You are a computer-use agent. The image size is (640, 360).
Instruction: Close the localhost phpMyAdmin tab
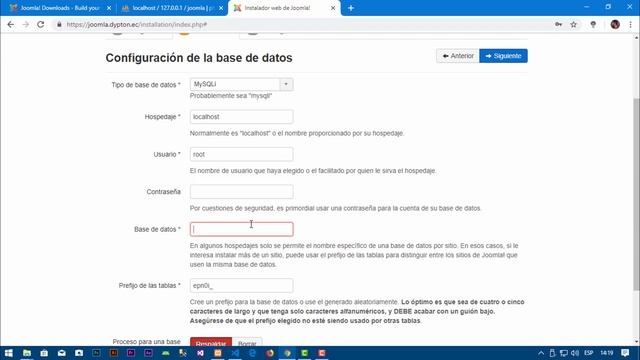pyautogui.click(x=221, y=8)
